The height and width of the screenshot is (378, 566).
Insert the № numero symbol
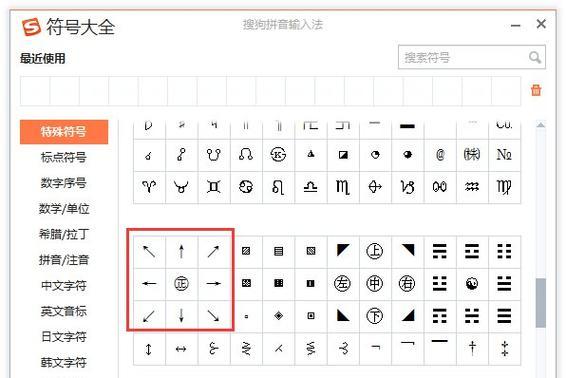point(504,155)
